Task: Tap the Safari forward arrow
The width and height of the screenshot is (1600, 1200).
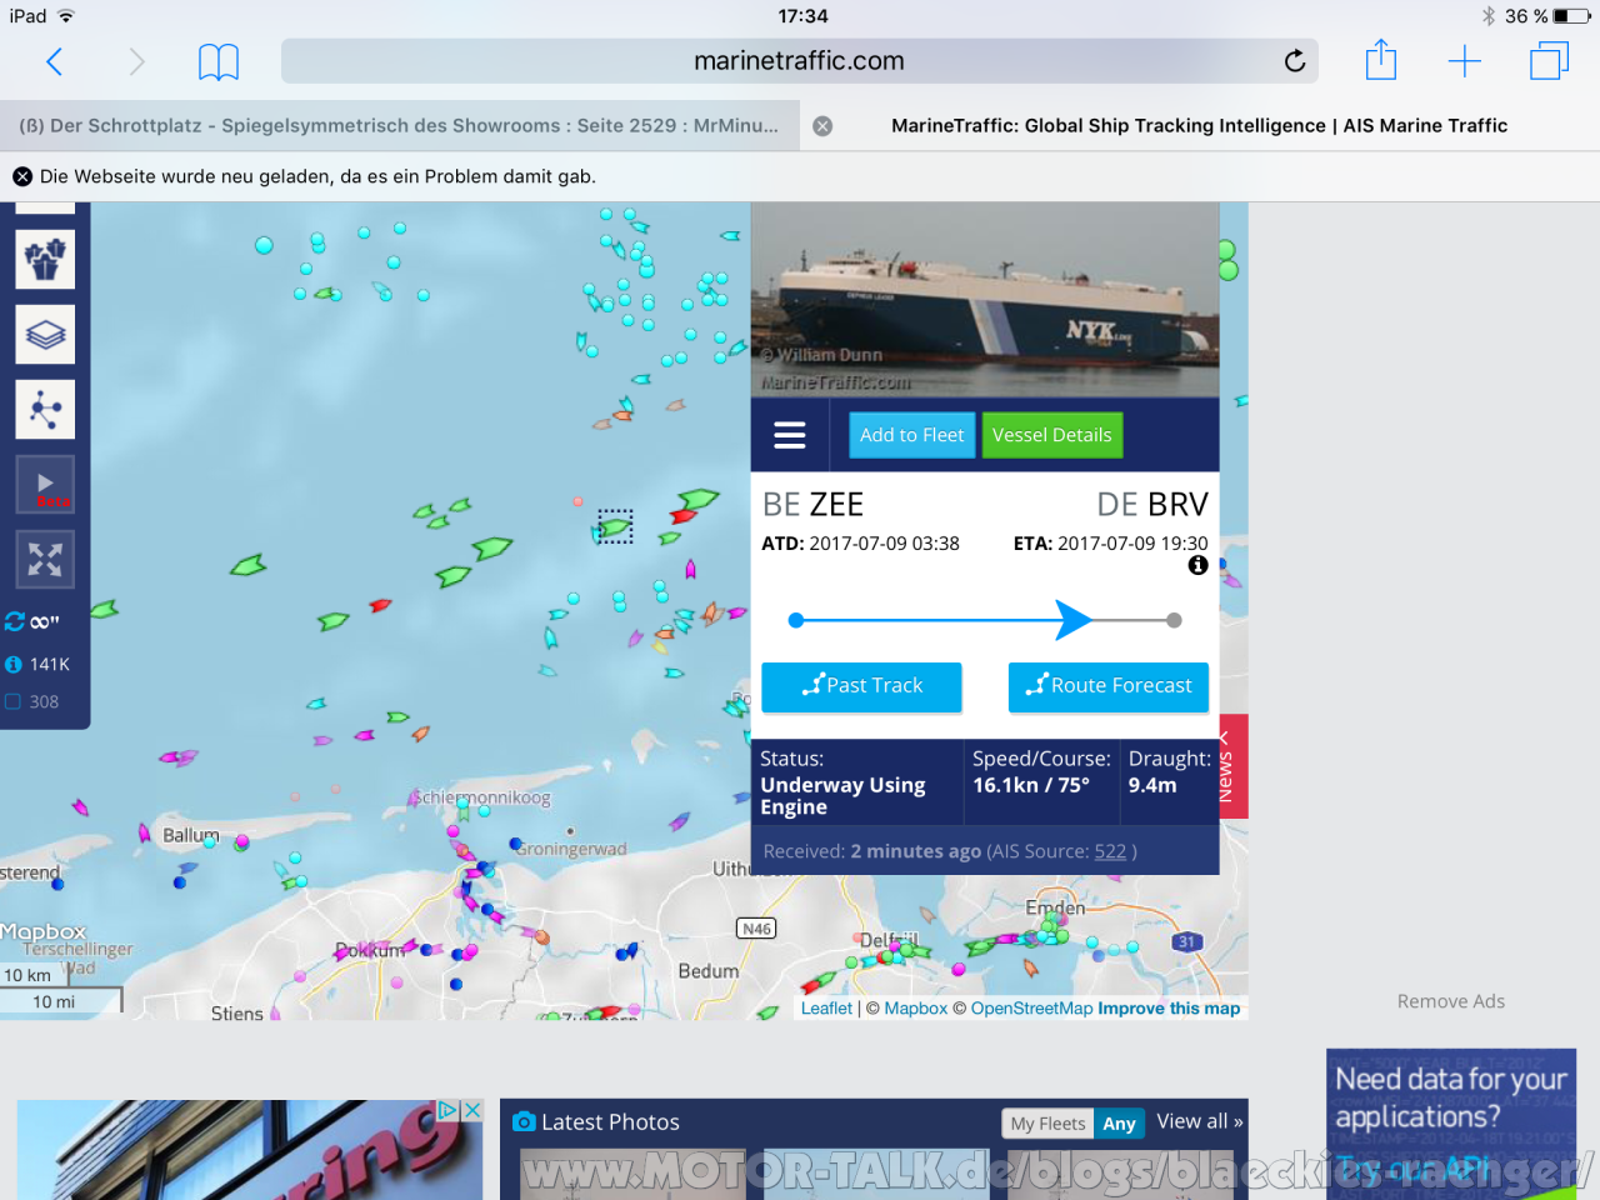Action: tap(136, 62)
